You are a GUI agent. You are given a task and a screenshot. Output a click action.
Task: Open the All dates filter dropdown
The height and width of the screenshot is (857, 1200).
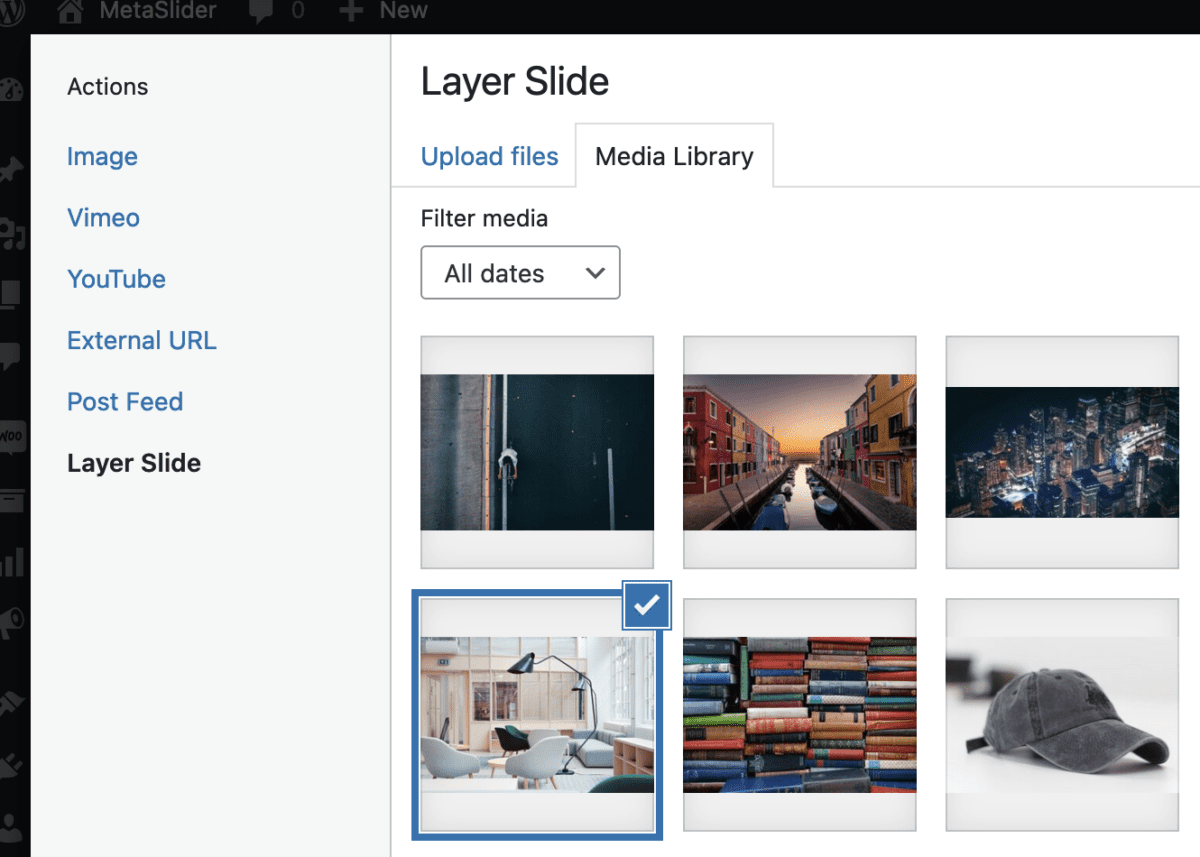point(520,272)
